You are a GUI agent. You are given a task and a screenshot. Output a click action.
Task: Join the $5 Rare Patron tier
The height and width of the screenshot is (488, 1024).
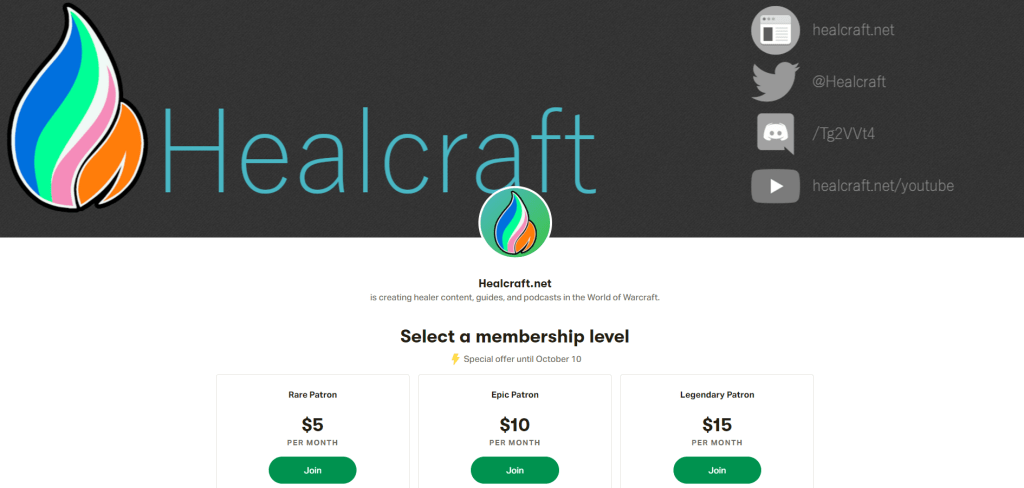[313, 470]
